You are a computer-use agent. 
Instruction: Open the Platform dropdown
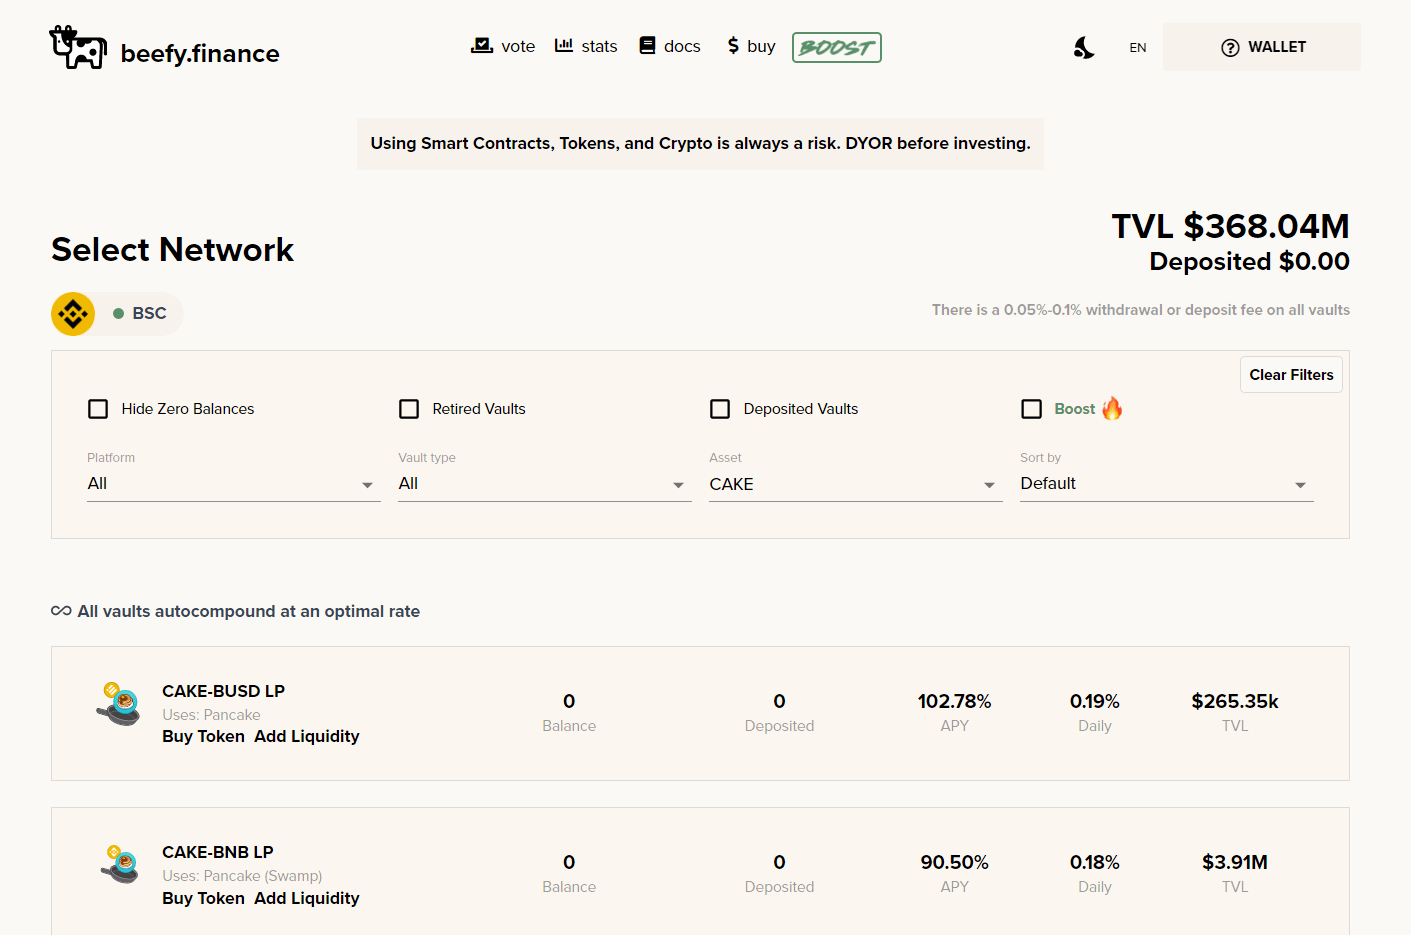pyautogui.click(x=234, y=484)
